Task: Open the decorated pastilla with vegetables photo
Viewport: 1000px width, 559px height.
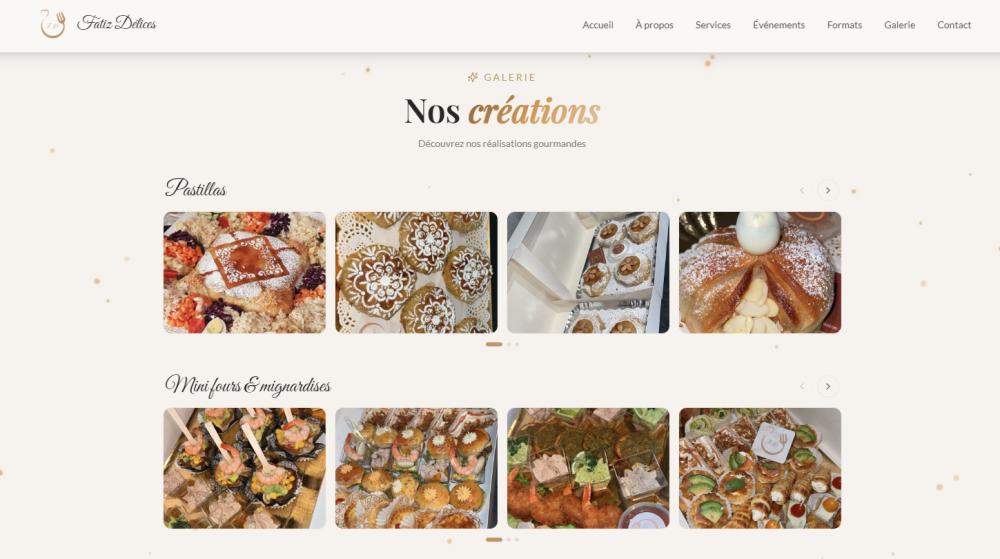Action: pos(244,272)
